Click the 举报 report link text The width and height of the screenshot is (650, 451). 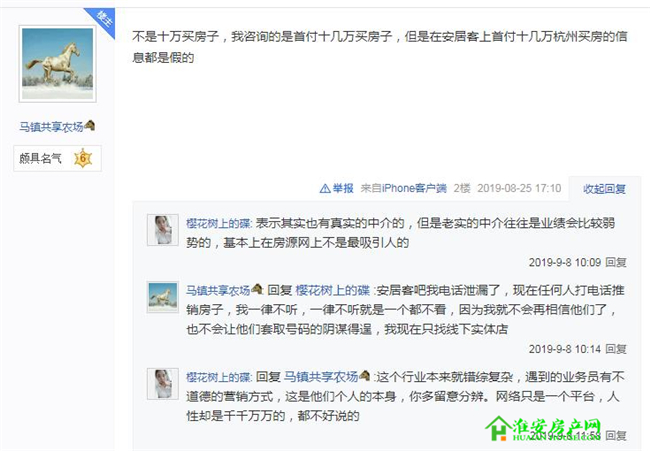343,189
